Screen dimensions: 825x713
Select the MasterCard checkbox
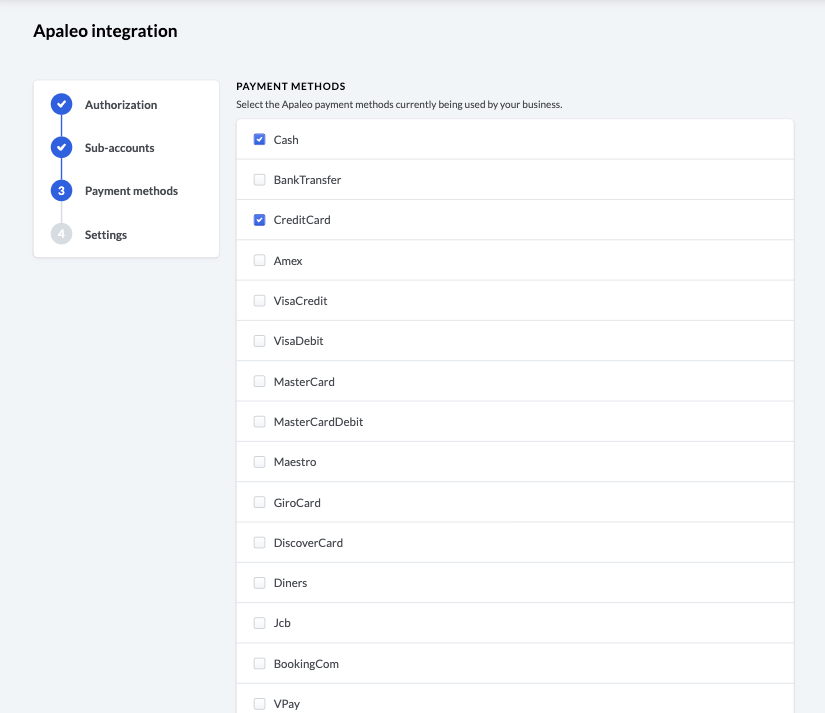coord(260,382)
